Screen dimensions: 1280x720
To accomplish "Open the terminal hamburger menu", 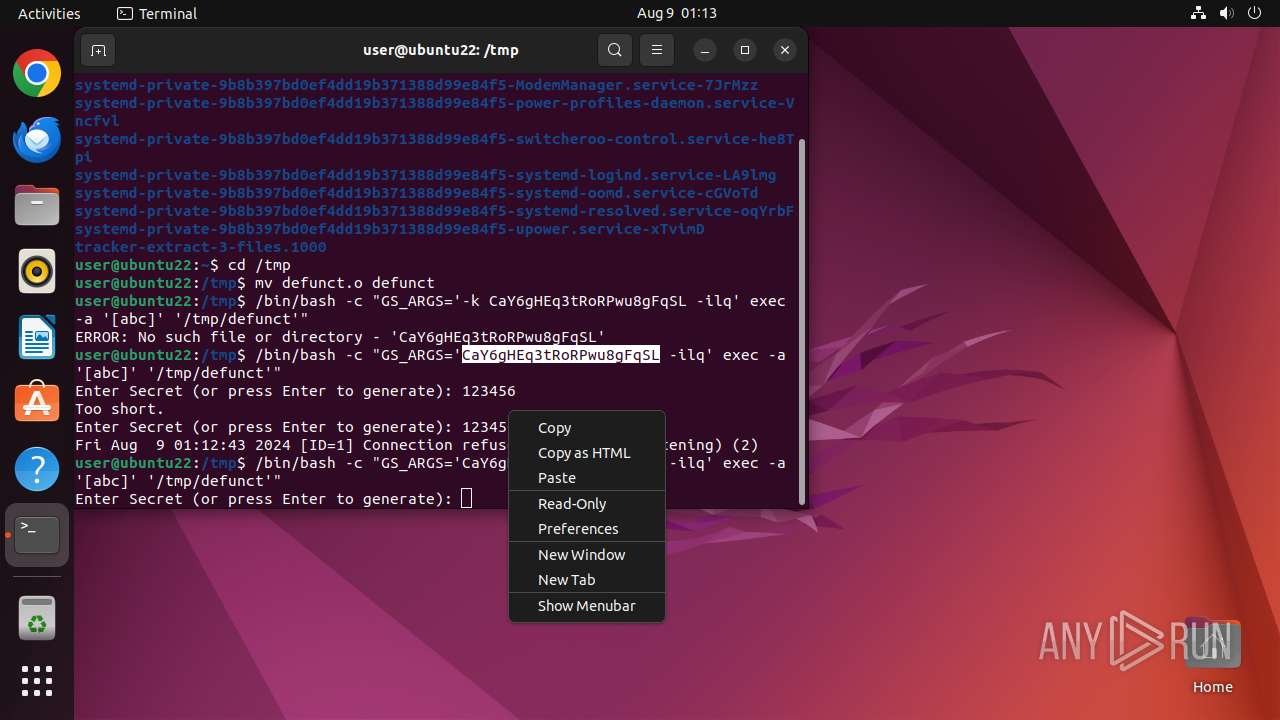I will pyautogui.click(x=657, y=50).
